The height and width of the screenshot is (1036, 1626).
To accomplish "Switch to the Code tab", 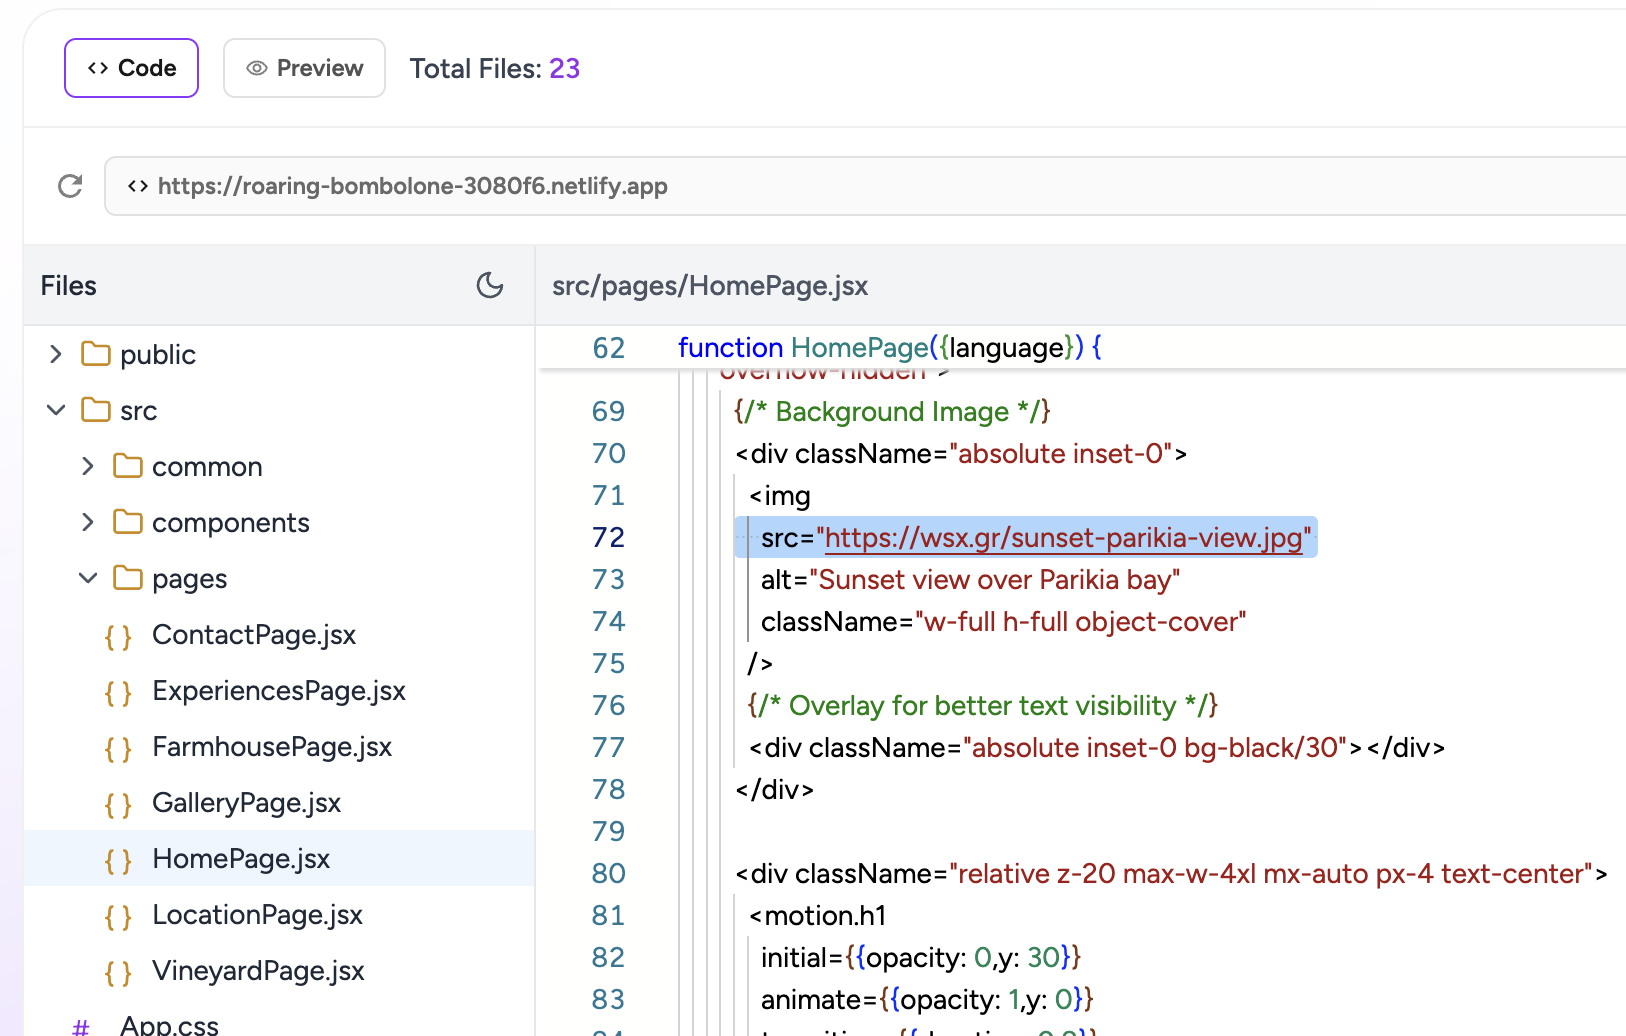I will [131, 68].
